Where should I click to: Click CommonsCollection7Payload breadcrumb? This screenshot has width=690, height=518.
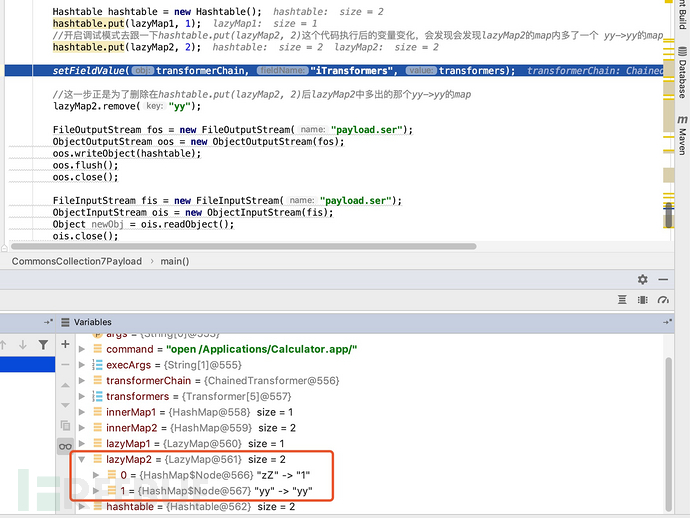click(77, 261)
